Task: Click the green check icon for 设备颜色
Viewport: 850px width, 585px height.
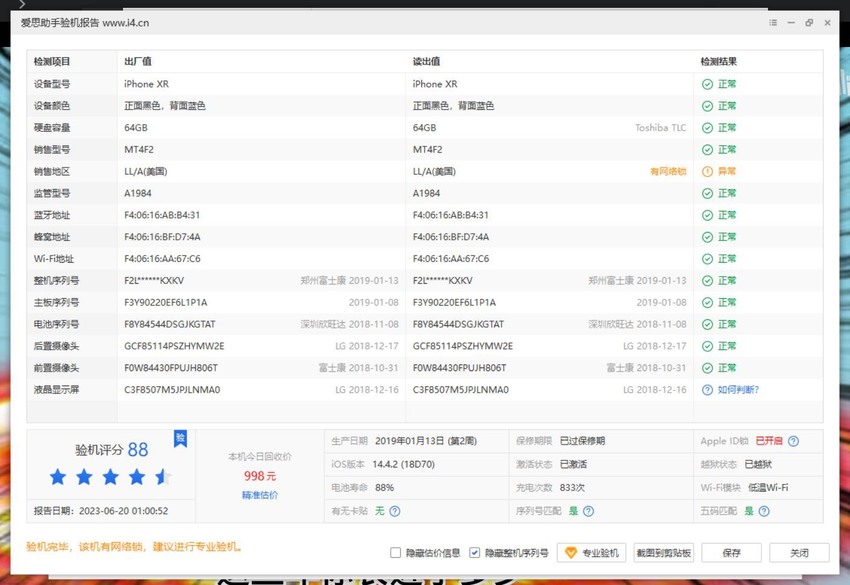Action: (x=707, y=106)
